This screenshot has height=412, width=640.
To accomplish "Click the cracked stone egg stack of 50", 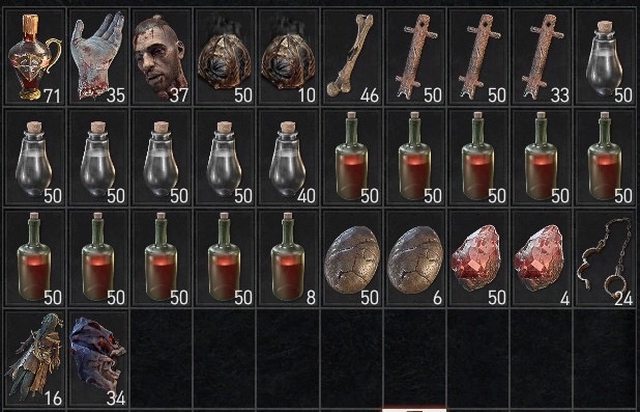I will [x=352, y=258].
